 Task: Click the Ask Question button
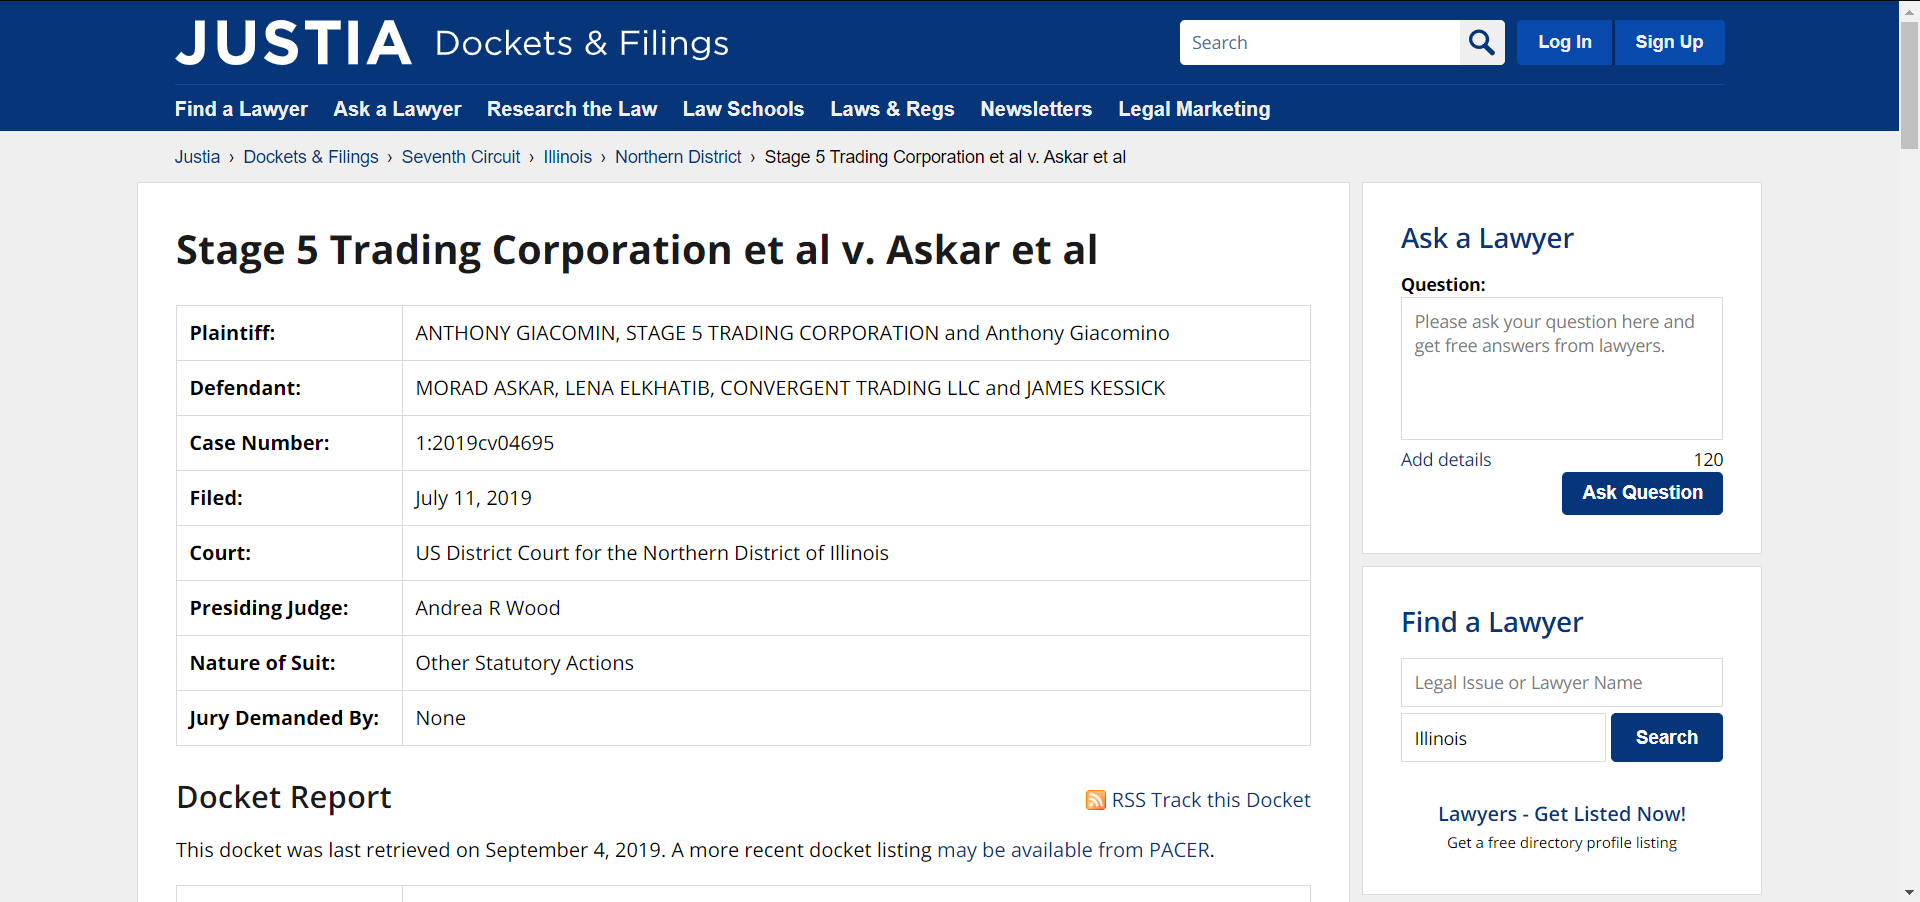pos(1642,493)
